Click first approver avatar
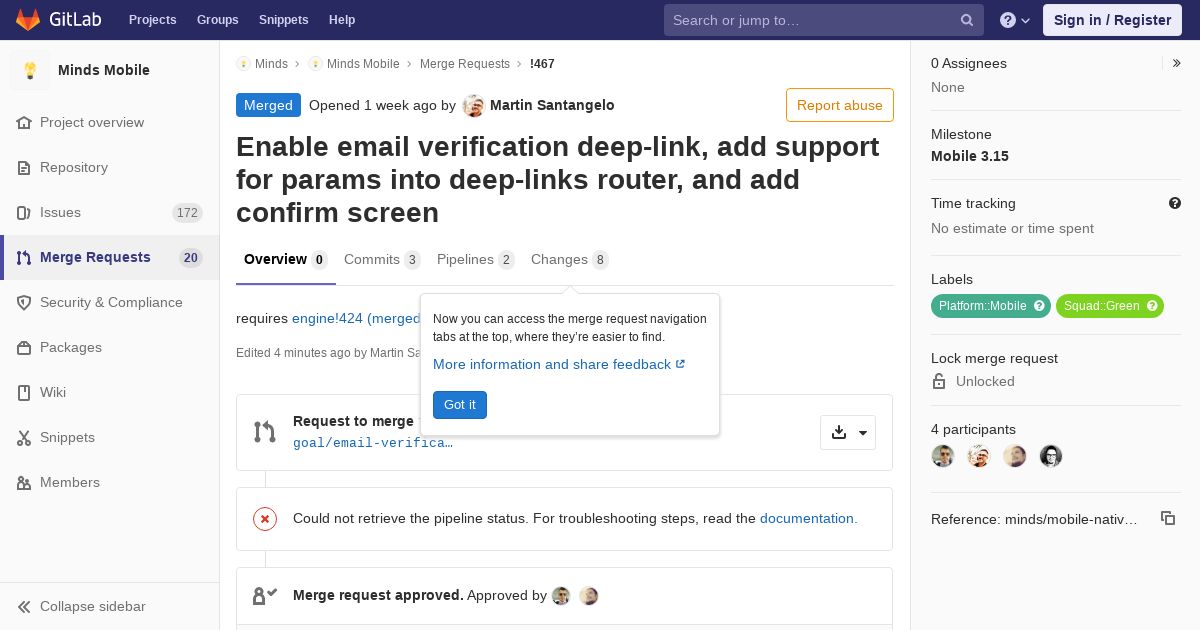 (x=561, y=596)
